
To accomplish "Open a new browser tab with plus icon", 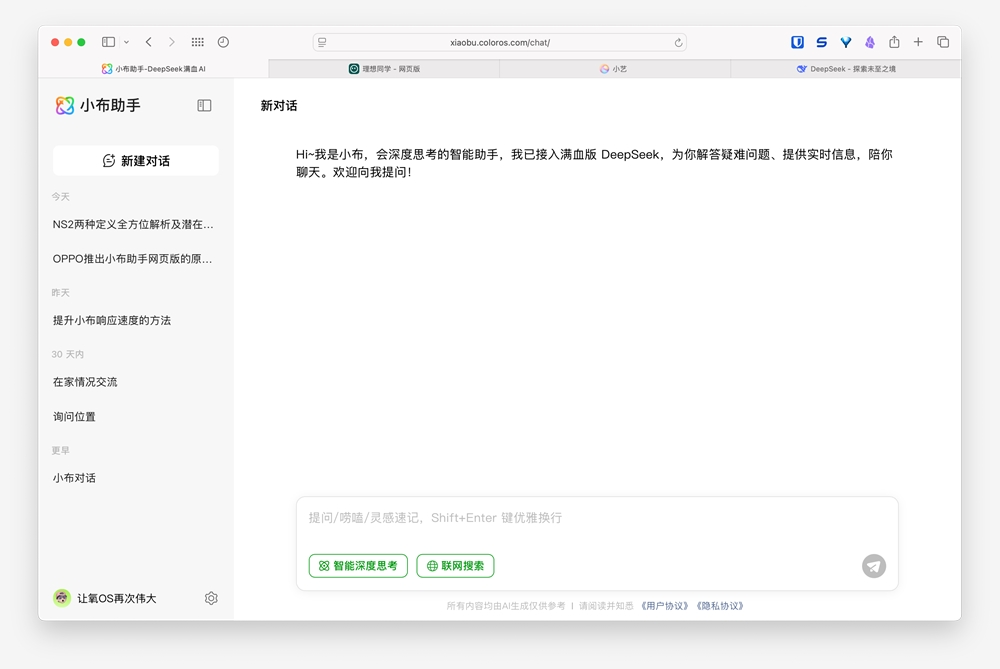I will (918, 42).
